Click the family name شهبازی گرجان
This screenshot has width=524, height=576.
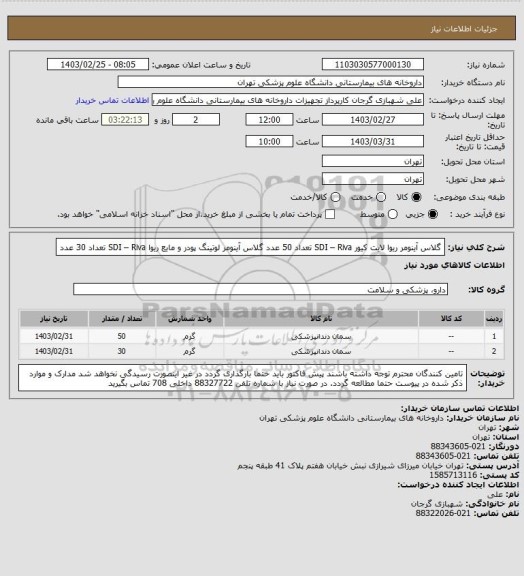[x=437, y=504]
